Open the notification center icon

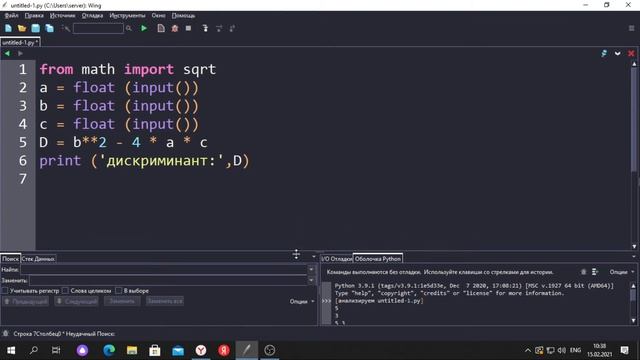[x=624, y=350]
